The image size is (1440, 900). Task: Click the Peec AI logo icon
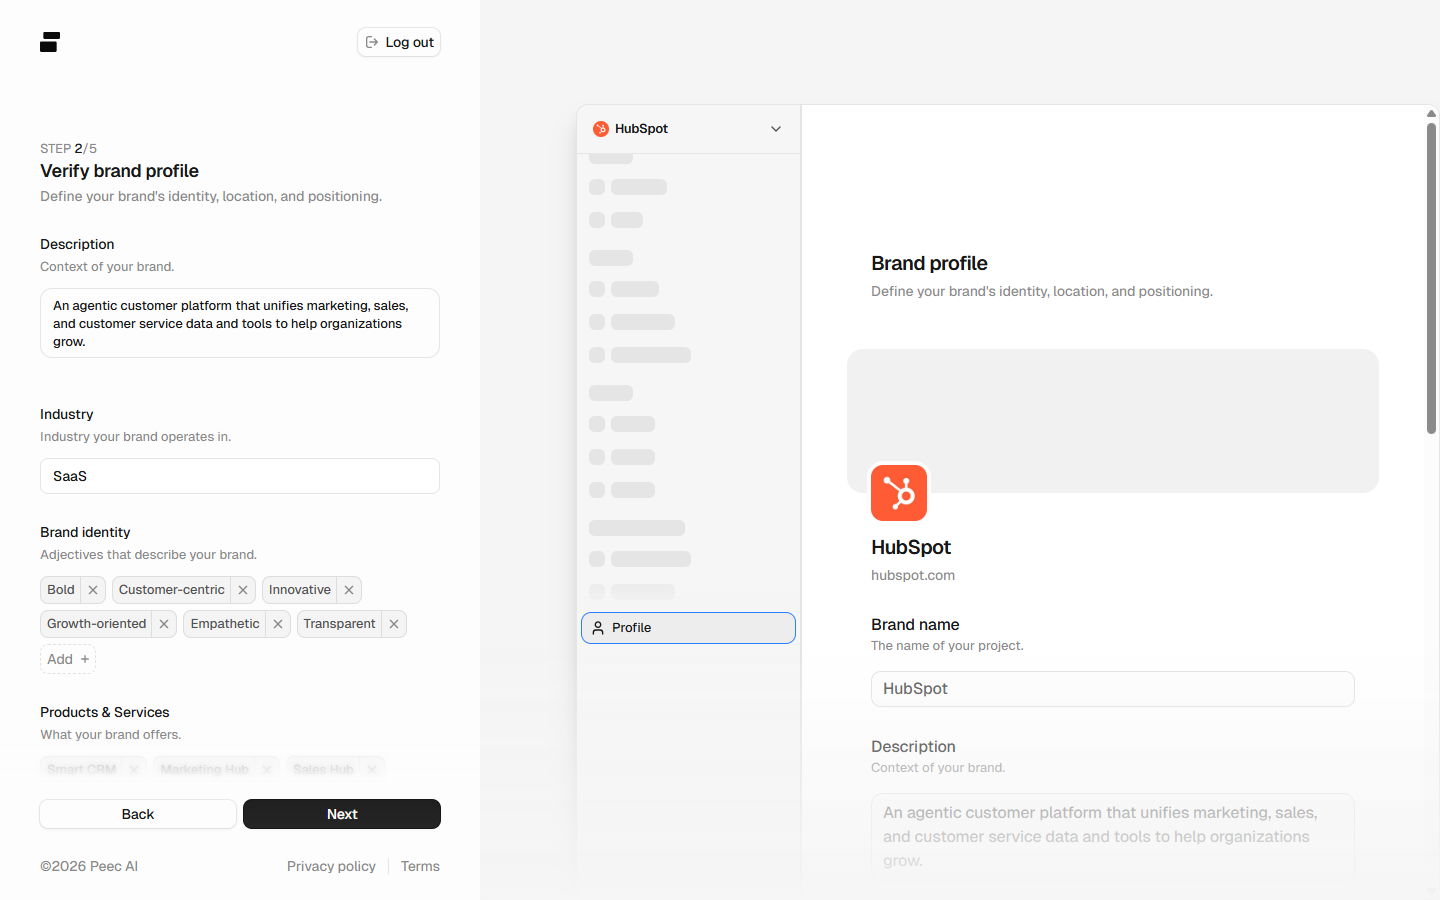click(50, 42)
